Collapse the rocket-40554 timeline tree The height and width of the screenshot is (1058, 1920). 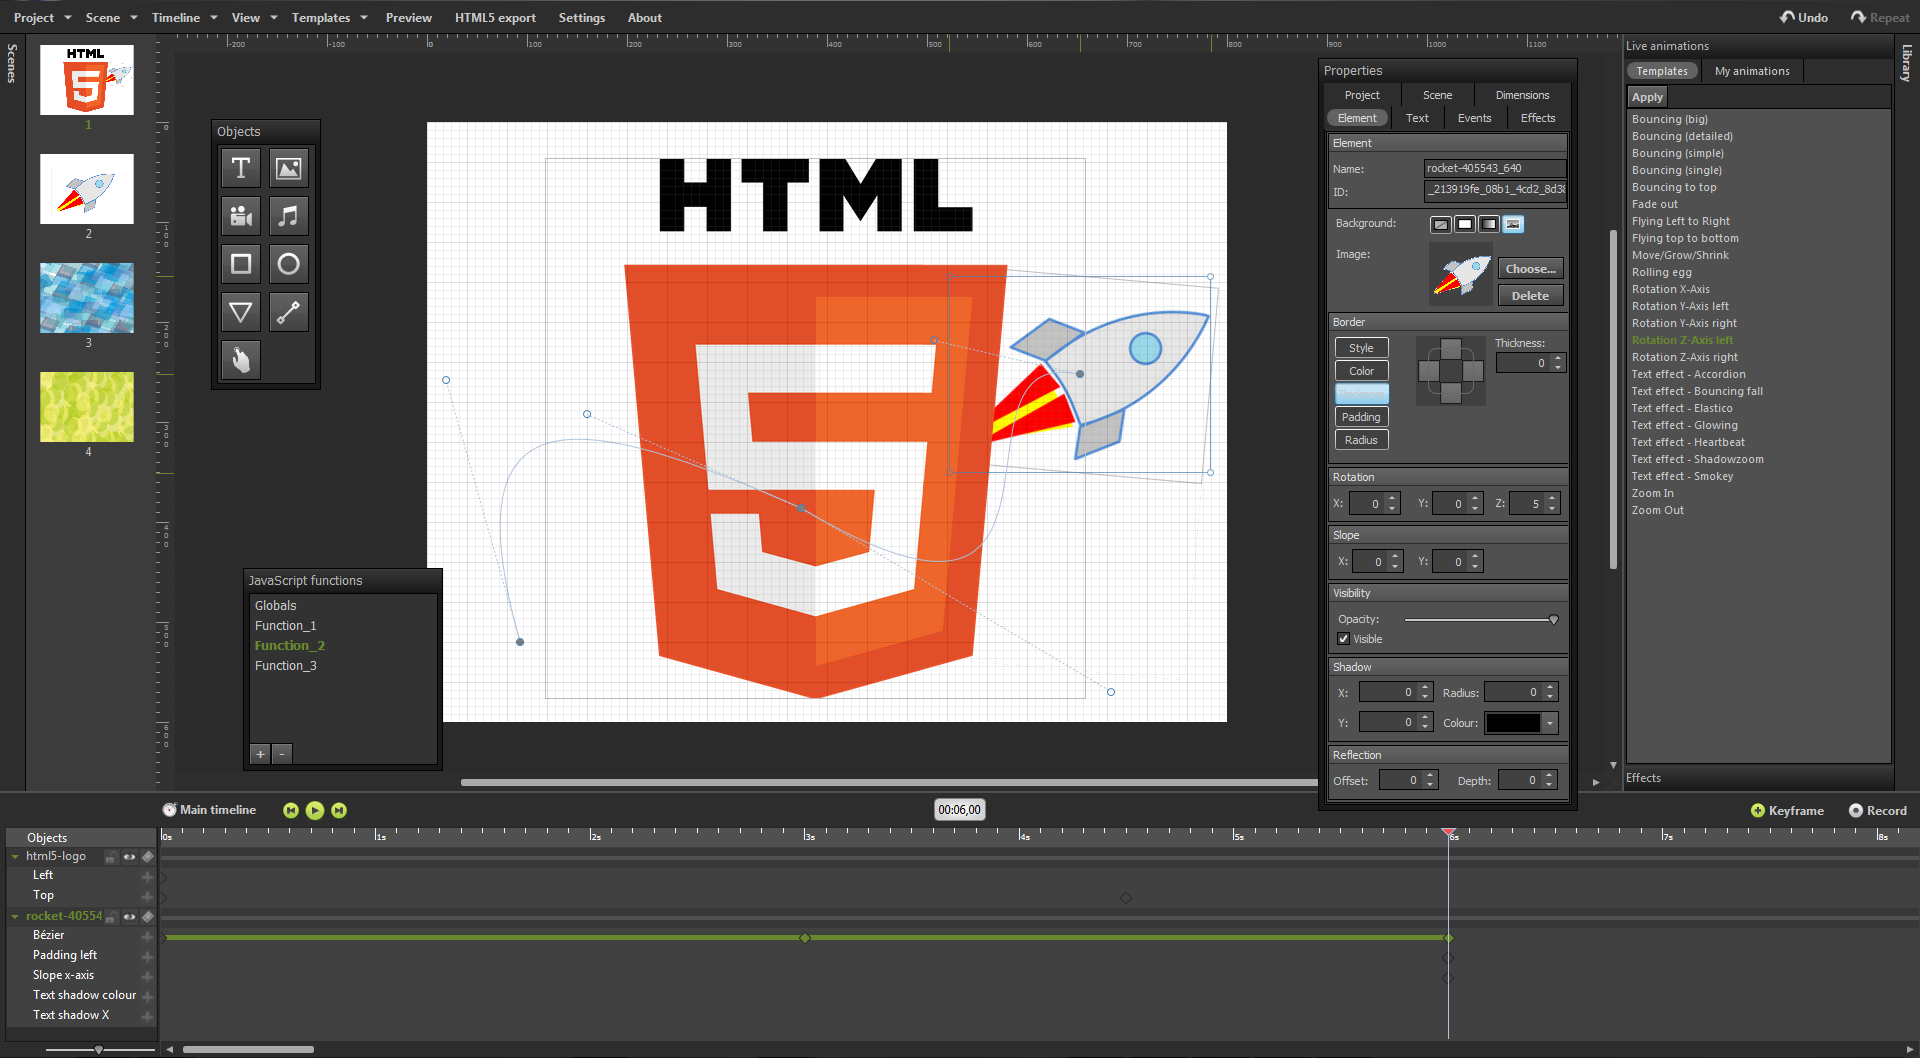click(x=15, y=917)
